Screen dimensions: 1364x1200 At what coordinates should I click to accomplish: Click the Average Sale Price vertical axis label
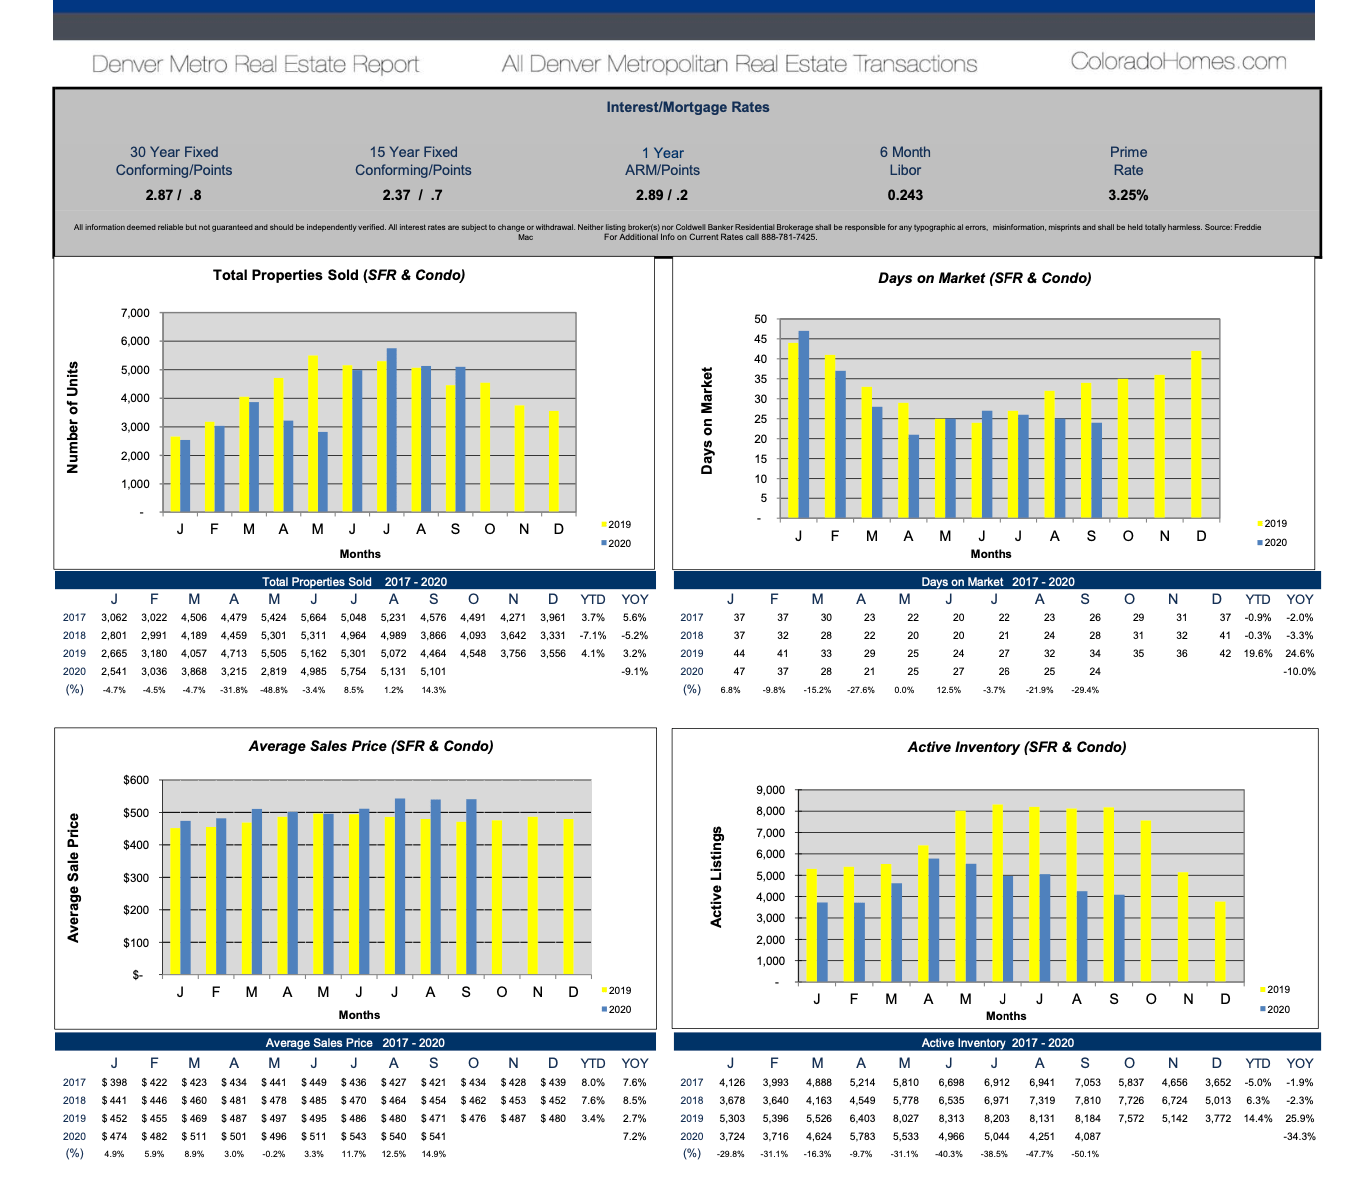click(x=72, y=877)
